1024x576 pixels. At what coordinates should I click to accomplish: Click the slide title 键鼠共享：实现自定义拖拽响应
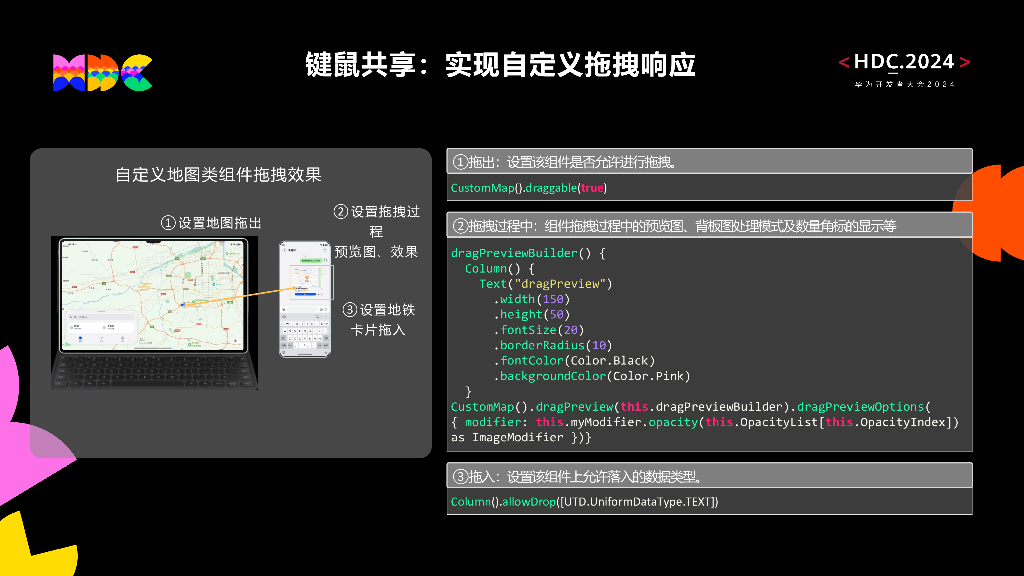pyautogui.click(x=500, y=65)
